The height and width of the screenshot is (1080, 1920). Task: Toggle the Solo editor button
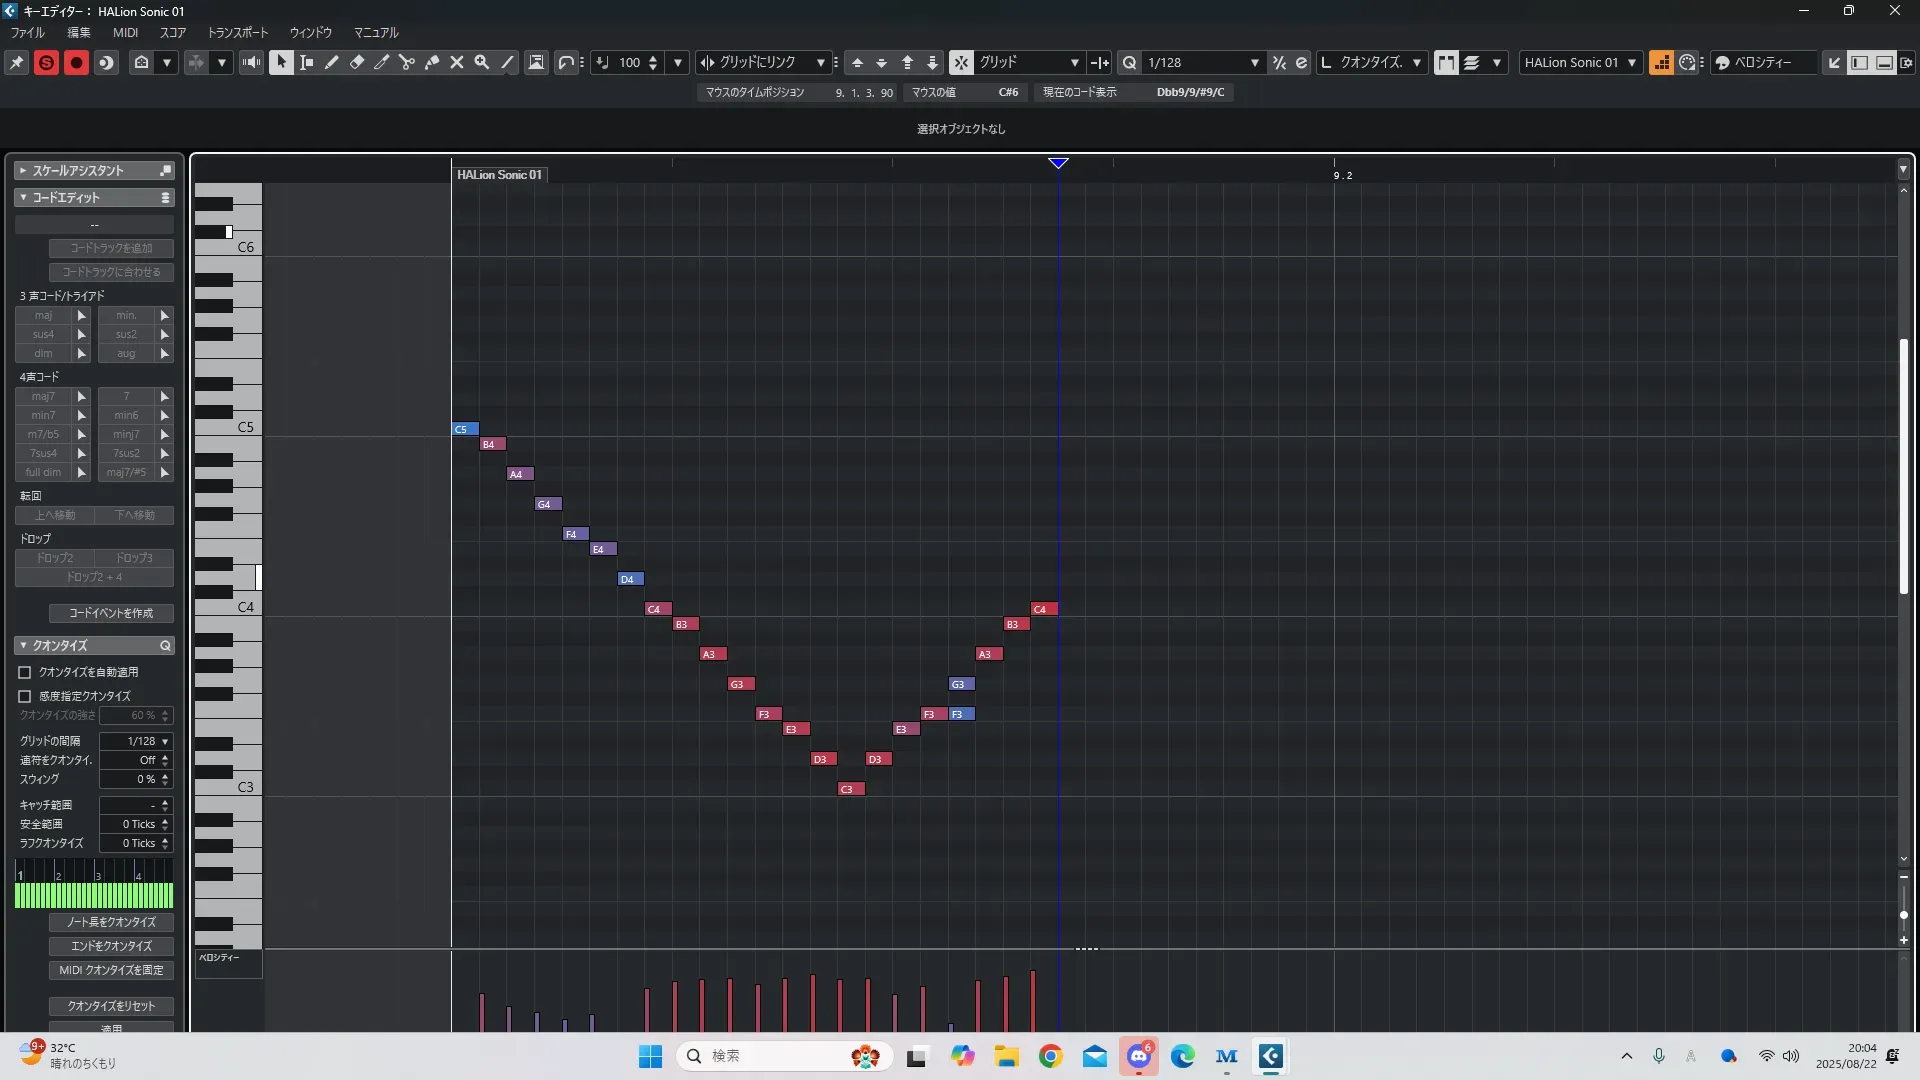(46, 62)
